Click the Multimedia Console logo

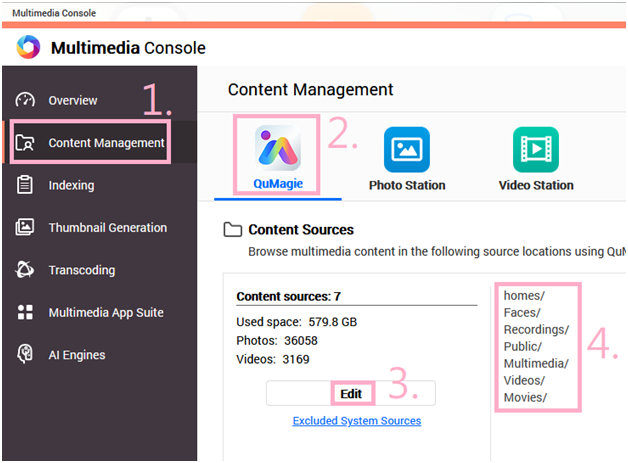pyautogui.click(x=29, y=47)
